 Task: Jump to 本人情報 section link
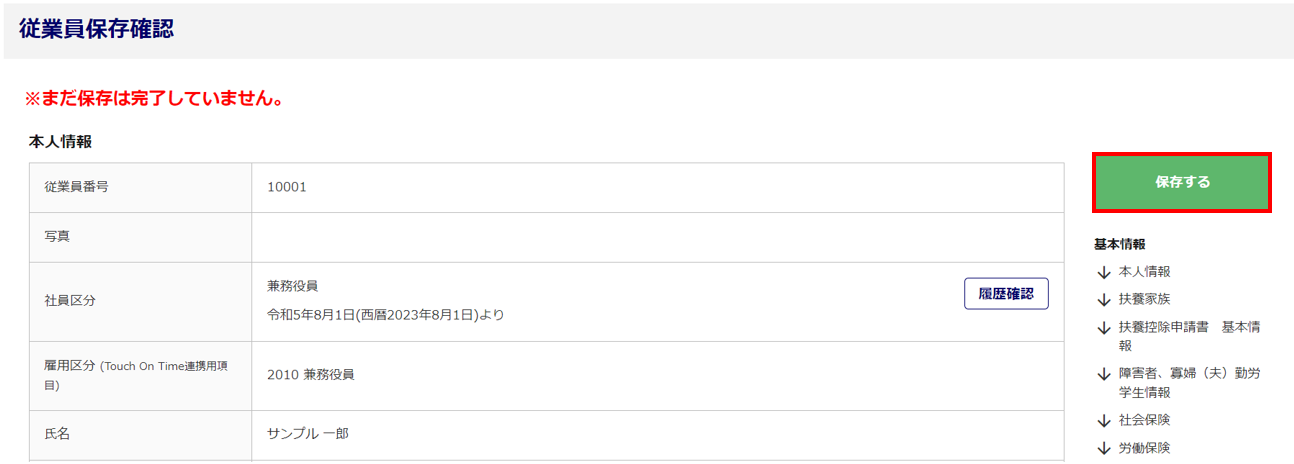pos(1144,272)
